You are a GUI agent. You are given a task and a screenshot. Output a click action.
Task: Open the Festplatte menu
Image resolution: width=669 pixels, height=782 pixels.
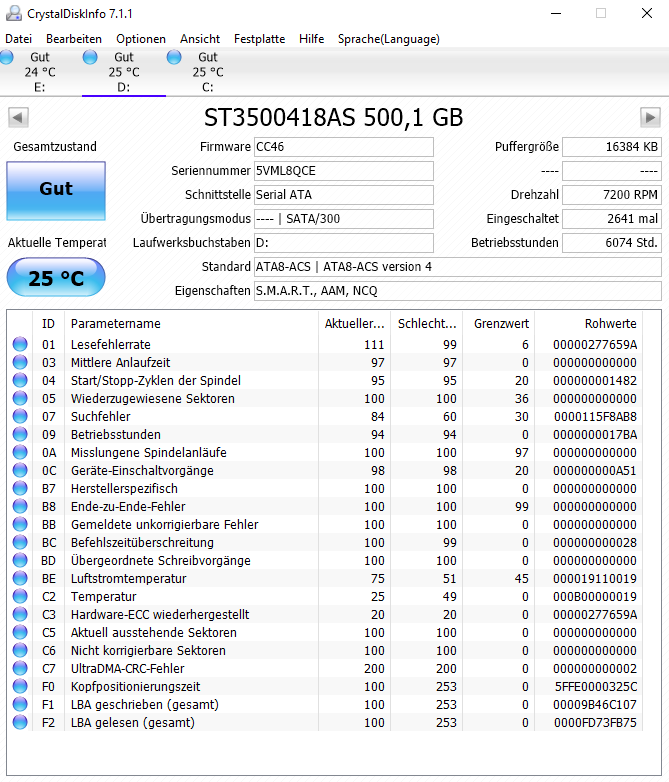click(259, 39)
